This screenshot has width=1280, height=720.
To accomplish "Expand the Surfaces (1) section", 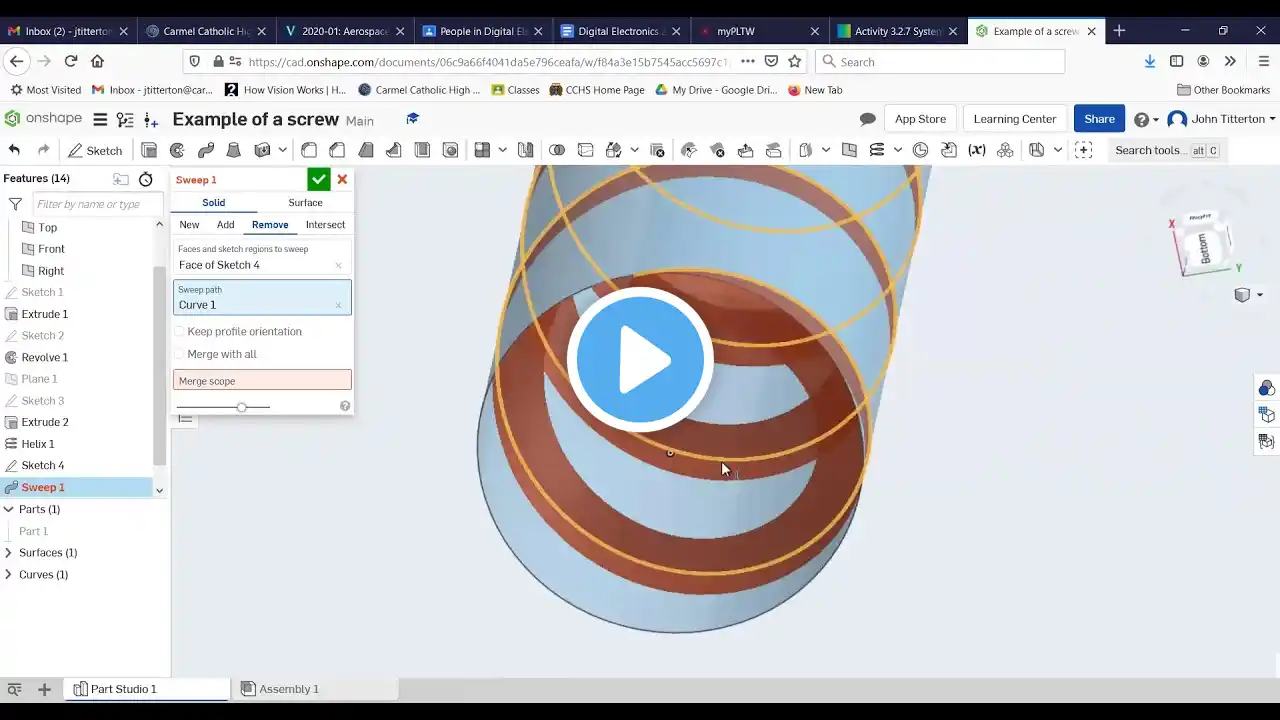I will tap(9, 552).
